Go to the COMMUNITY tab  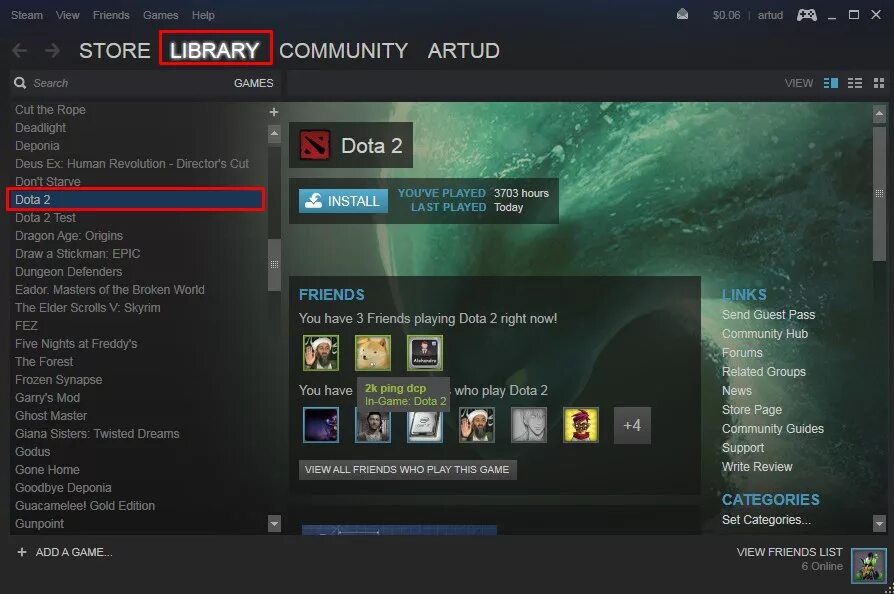click(x=343, y=51)
